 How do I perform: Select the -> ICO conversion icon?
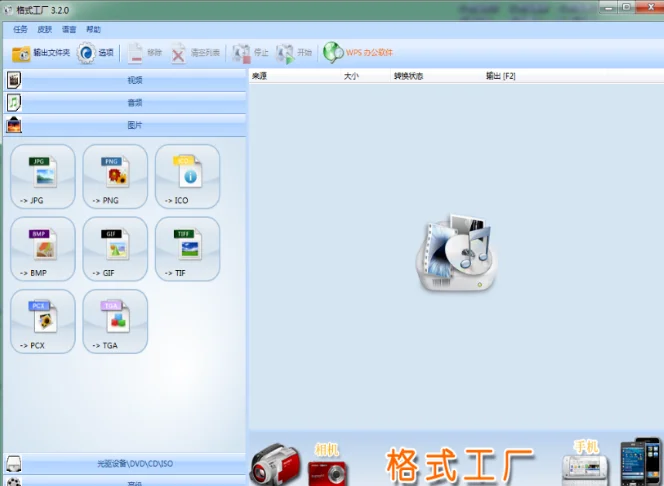point(188,177)
